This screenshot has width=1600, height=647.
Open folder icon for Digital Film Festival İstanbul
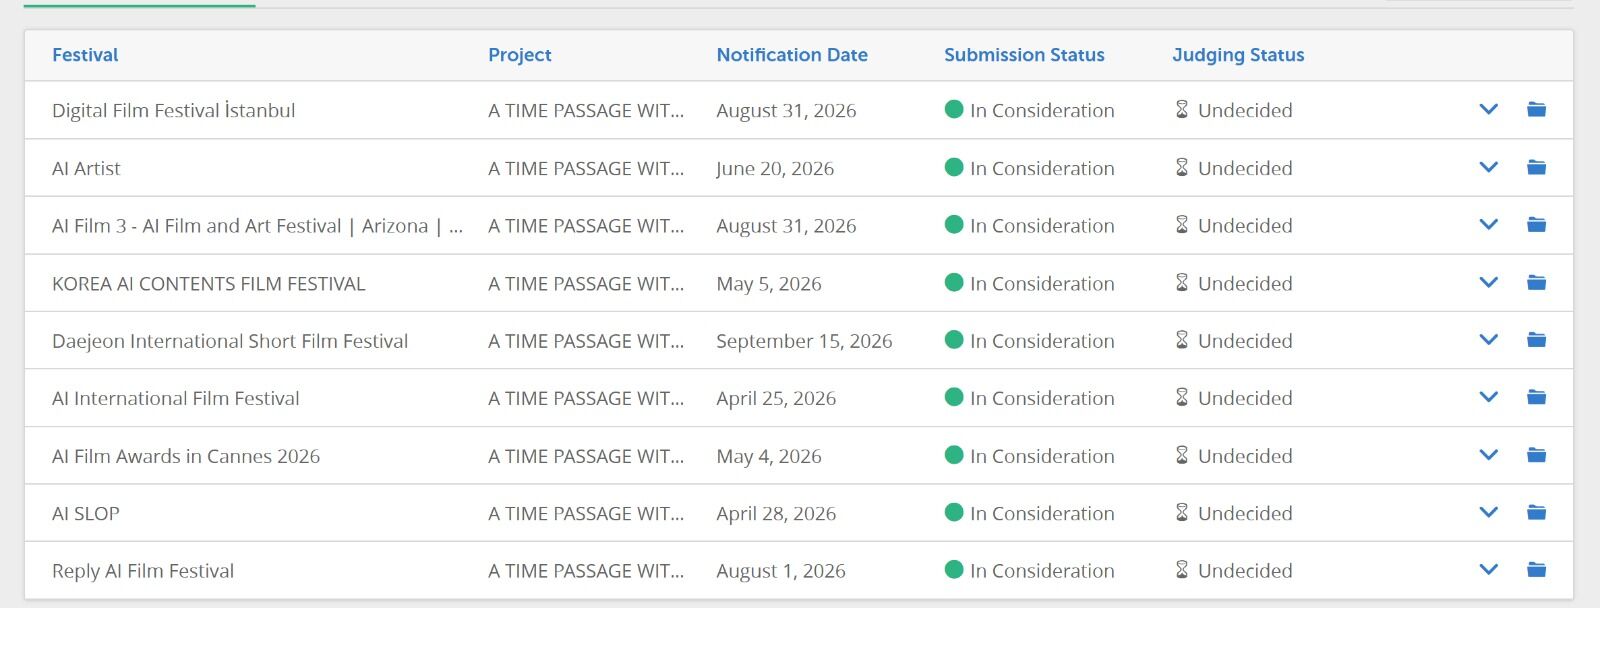(x=1536, y=109)
